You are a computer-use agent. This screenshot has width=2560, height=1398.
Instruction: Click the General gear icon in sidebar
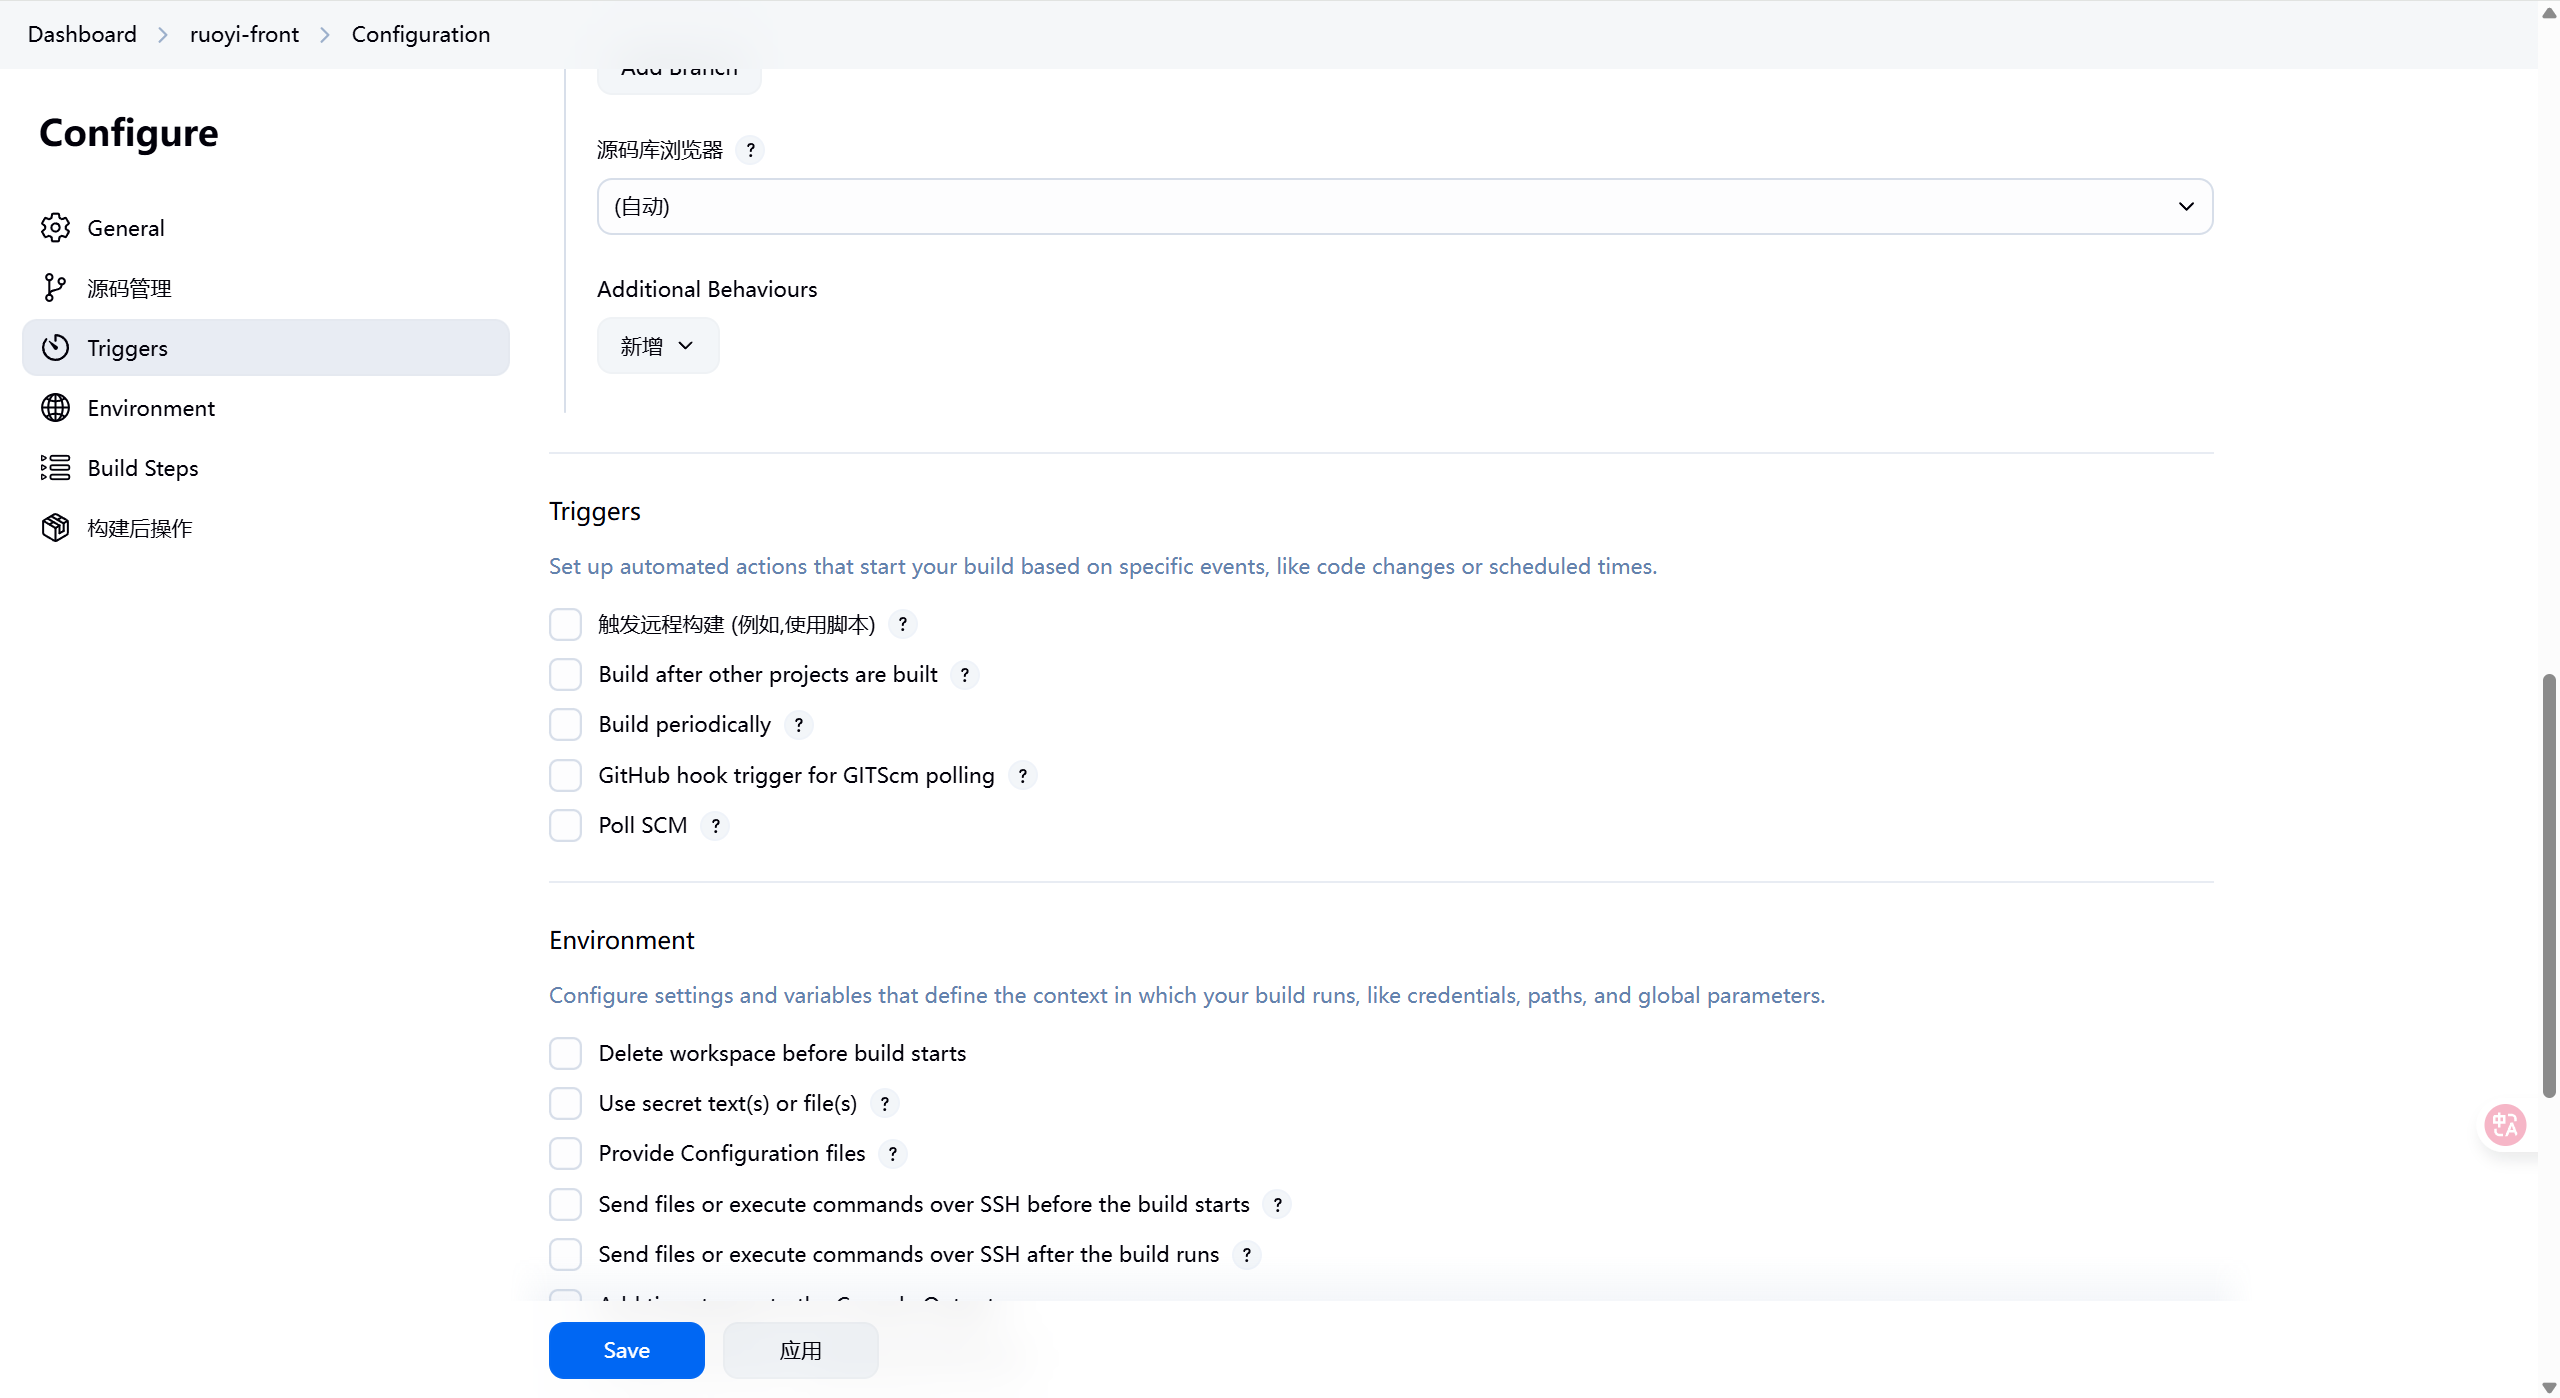click(55, 228)
